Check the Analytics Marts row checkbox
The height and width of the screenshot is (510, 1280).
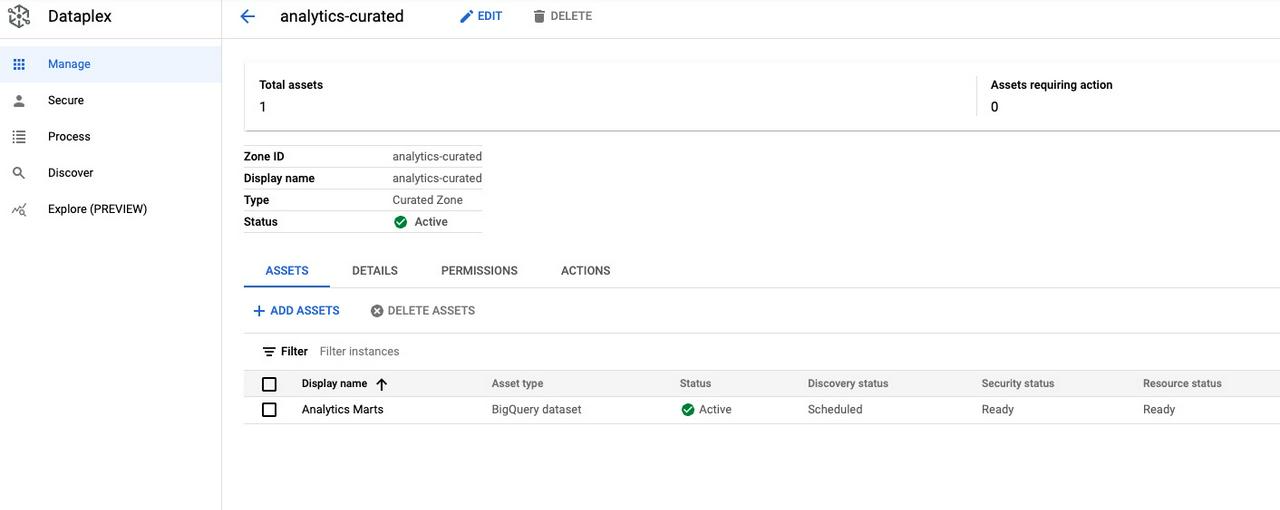tap(269, 410)
